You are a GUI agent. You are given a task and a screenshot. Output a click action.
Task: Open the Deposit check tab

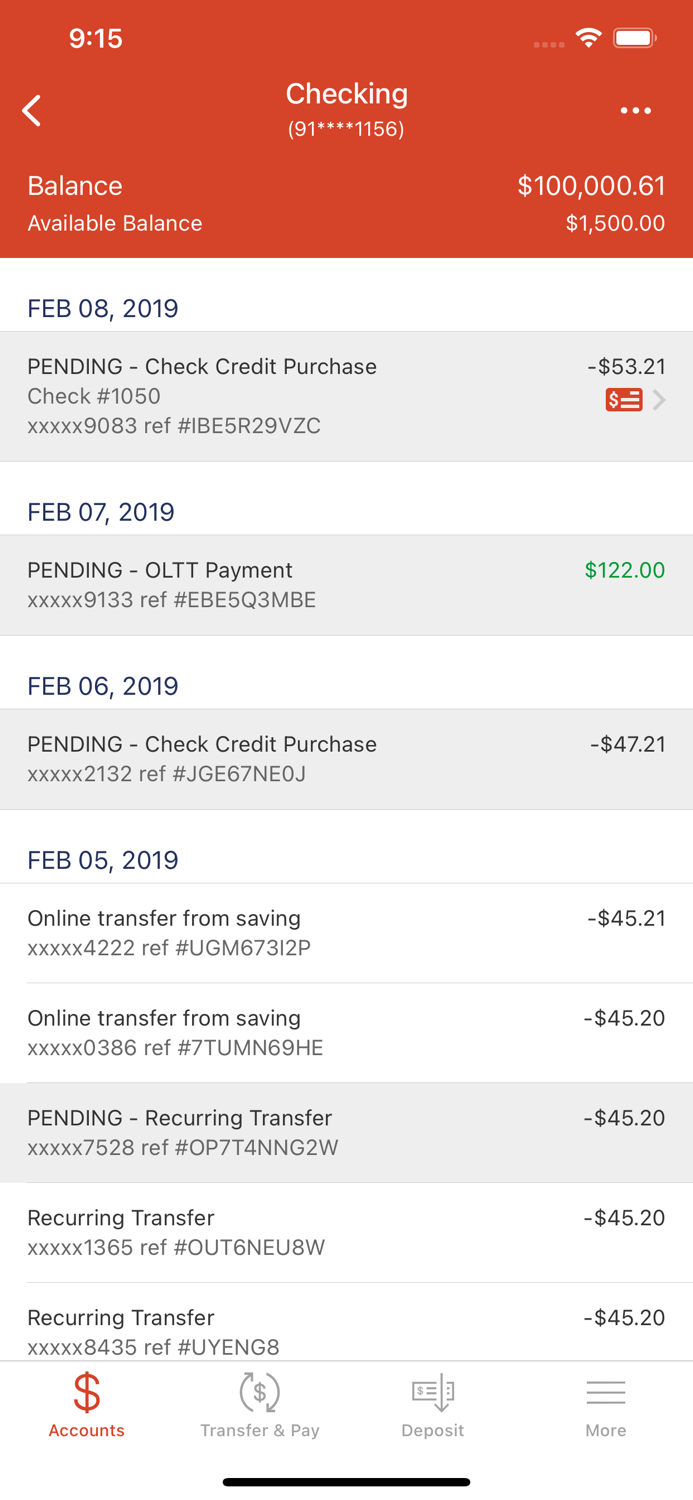click(433, 1405)
